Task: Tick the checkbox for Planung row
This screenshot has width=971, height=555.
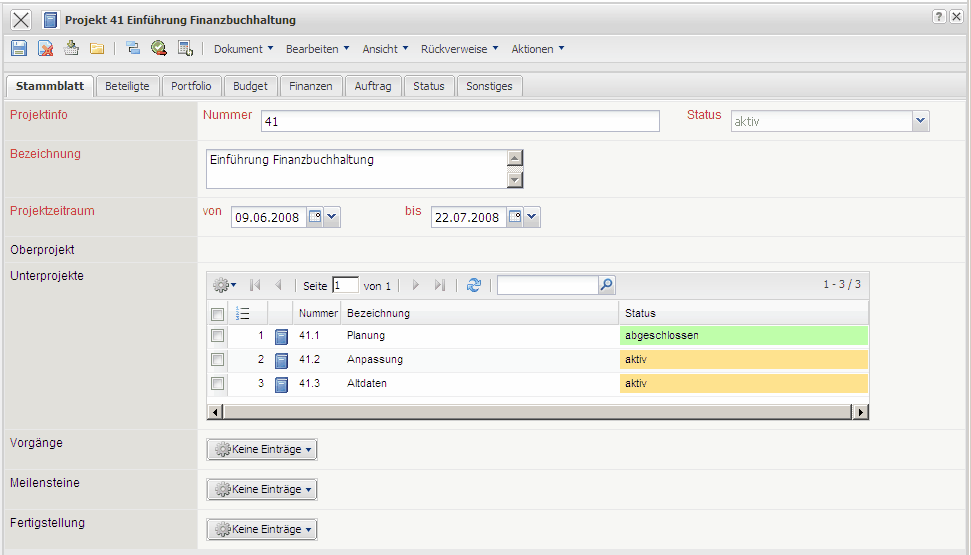Action: [x=217, y=336]
